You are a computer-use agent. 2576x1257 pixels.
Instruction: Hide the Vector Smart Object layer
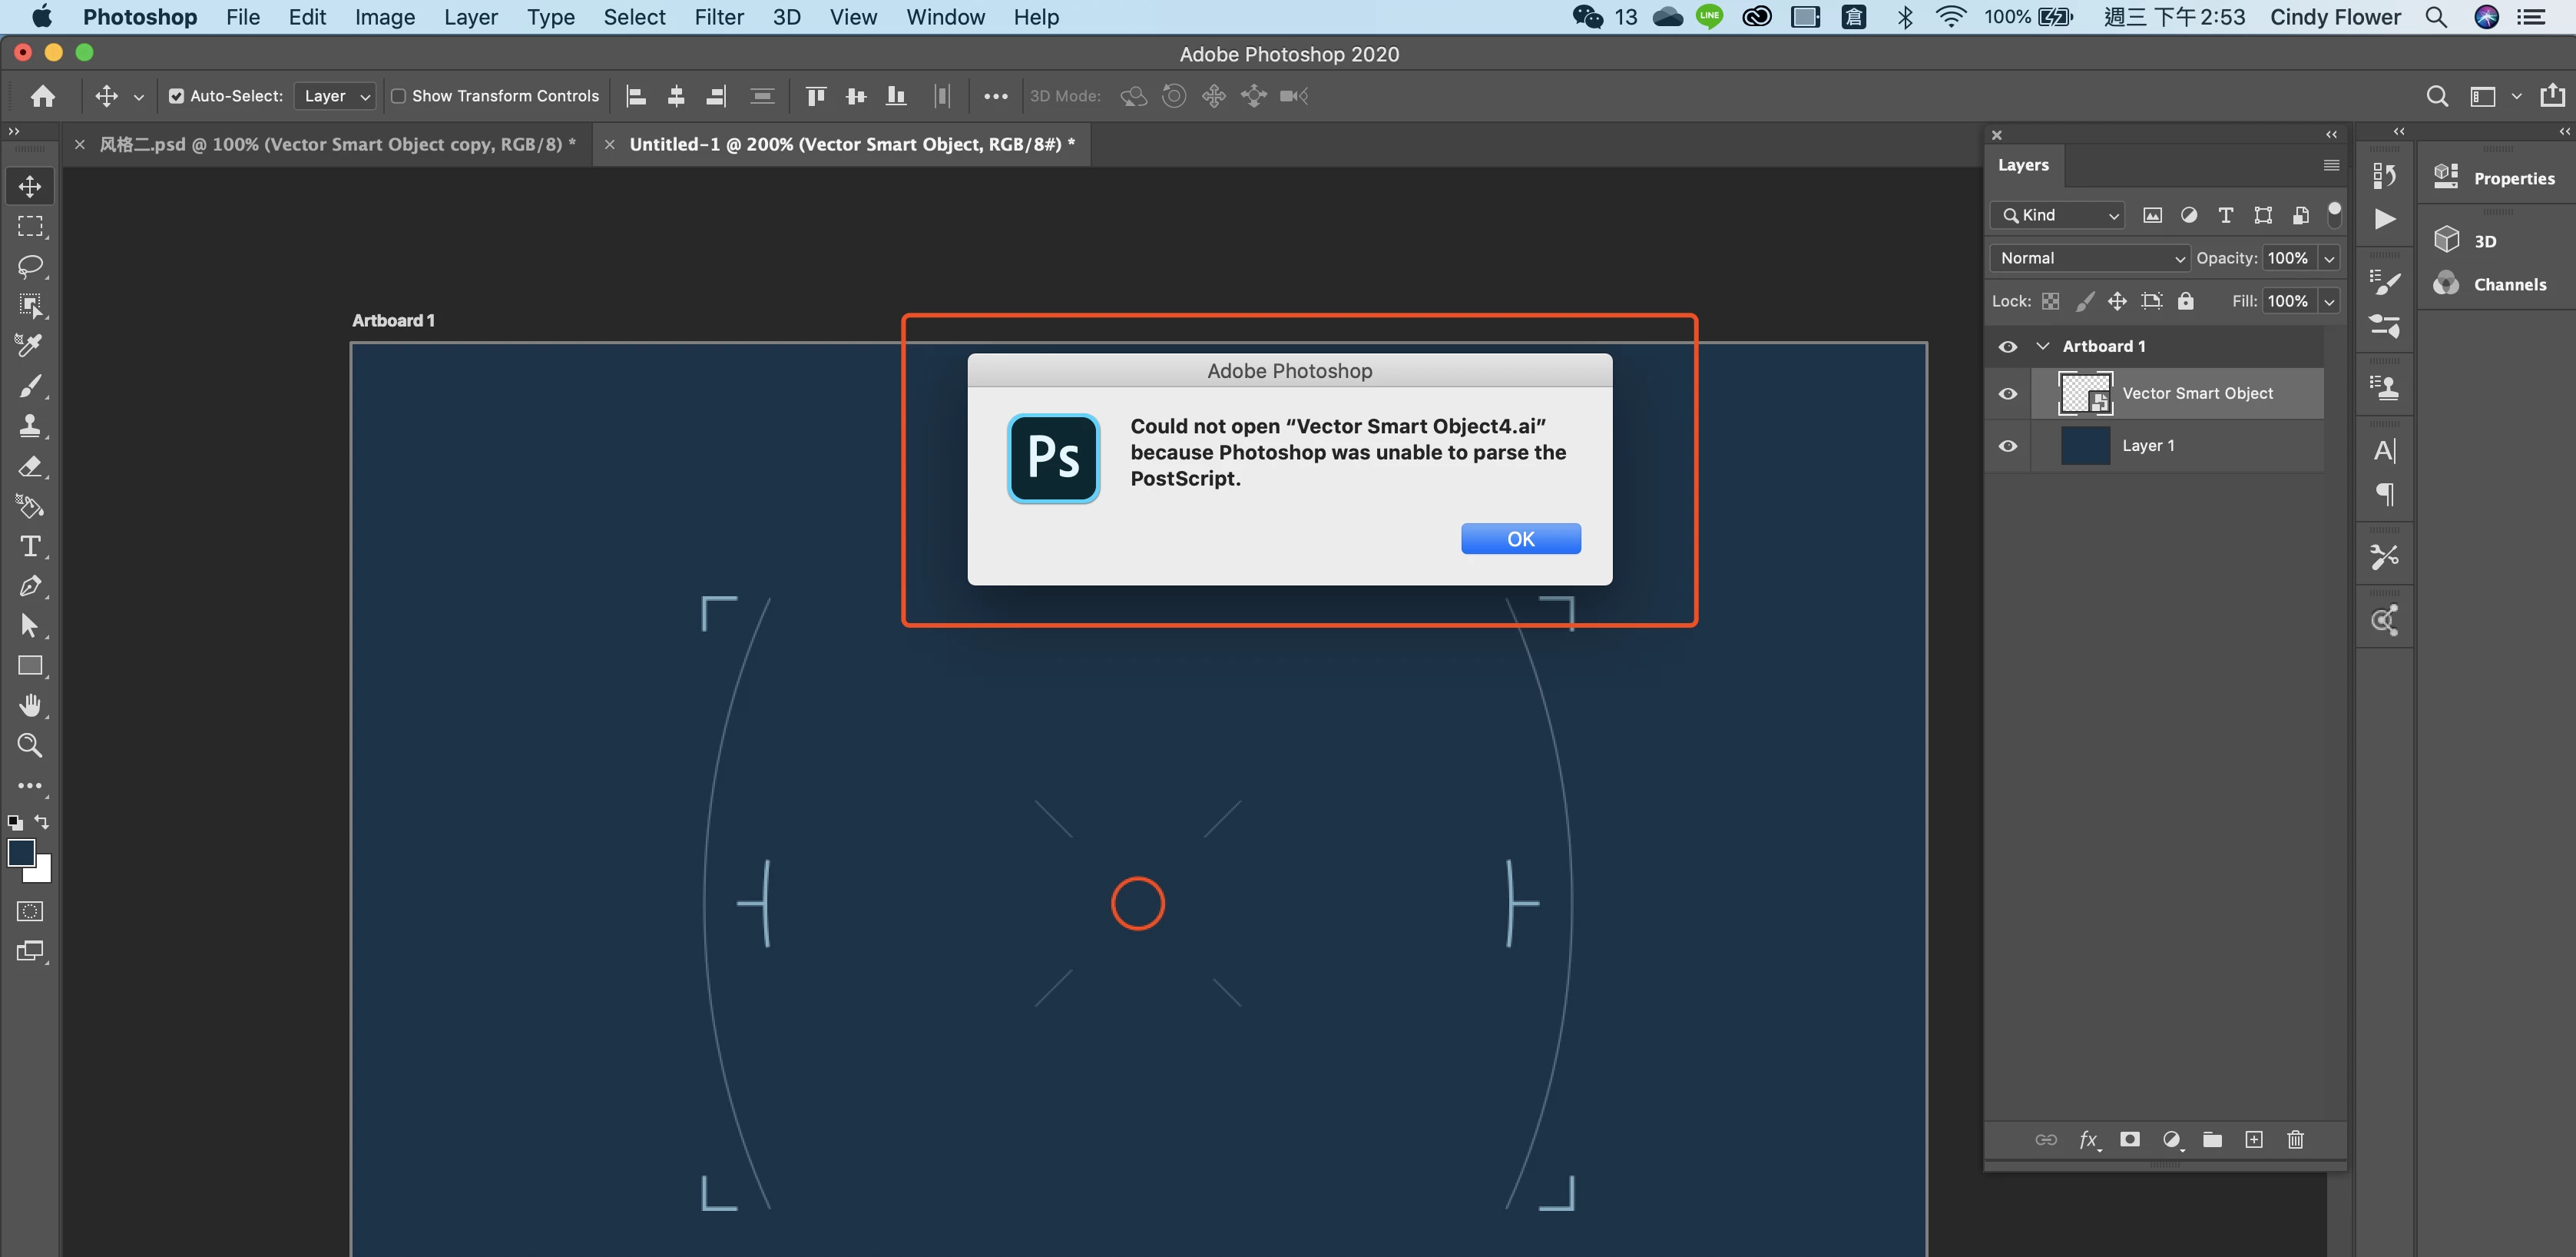tap(2007, 393)
